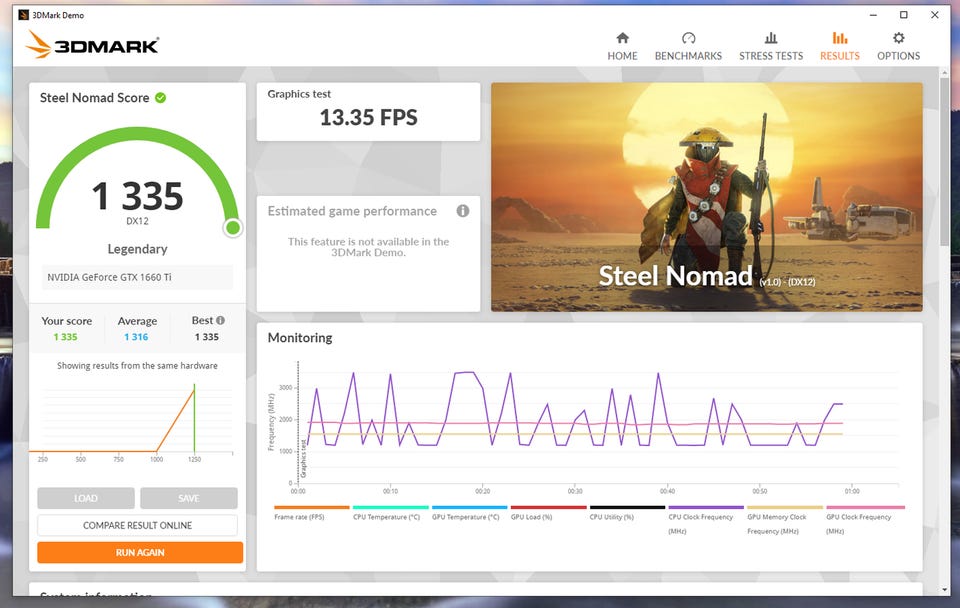Click the 00:30 mark on the monitoring timeline
The width and height of the screenshot is (960, 608).
pyautogui.click(x=575, y=491)
